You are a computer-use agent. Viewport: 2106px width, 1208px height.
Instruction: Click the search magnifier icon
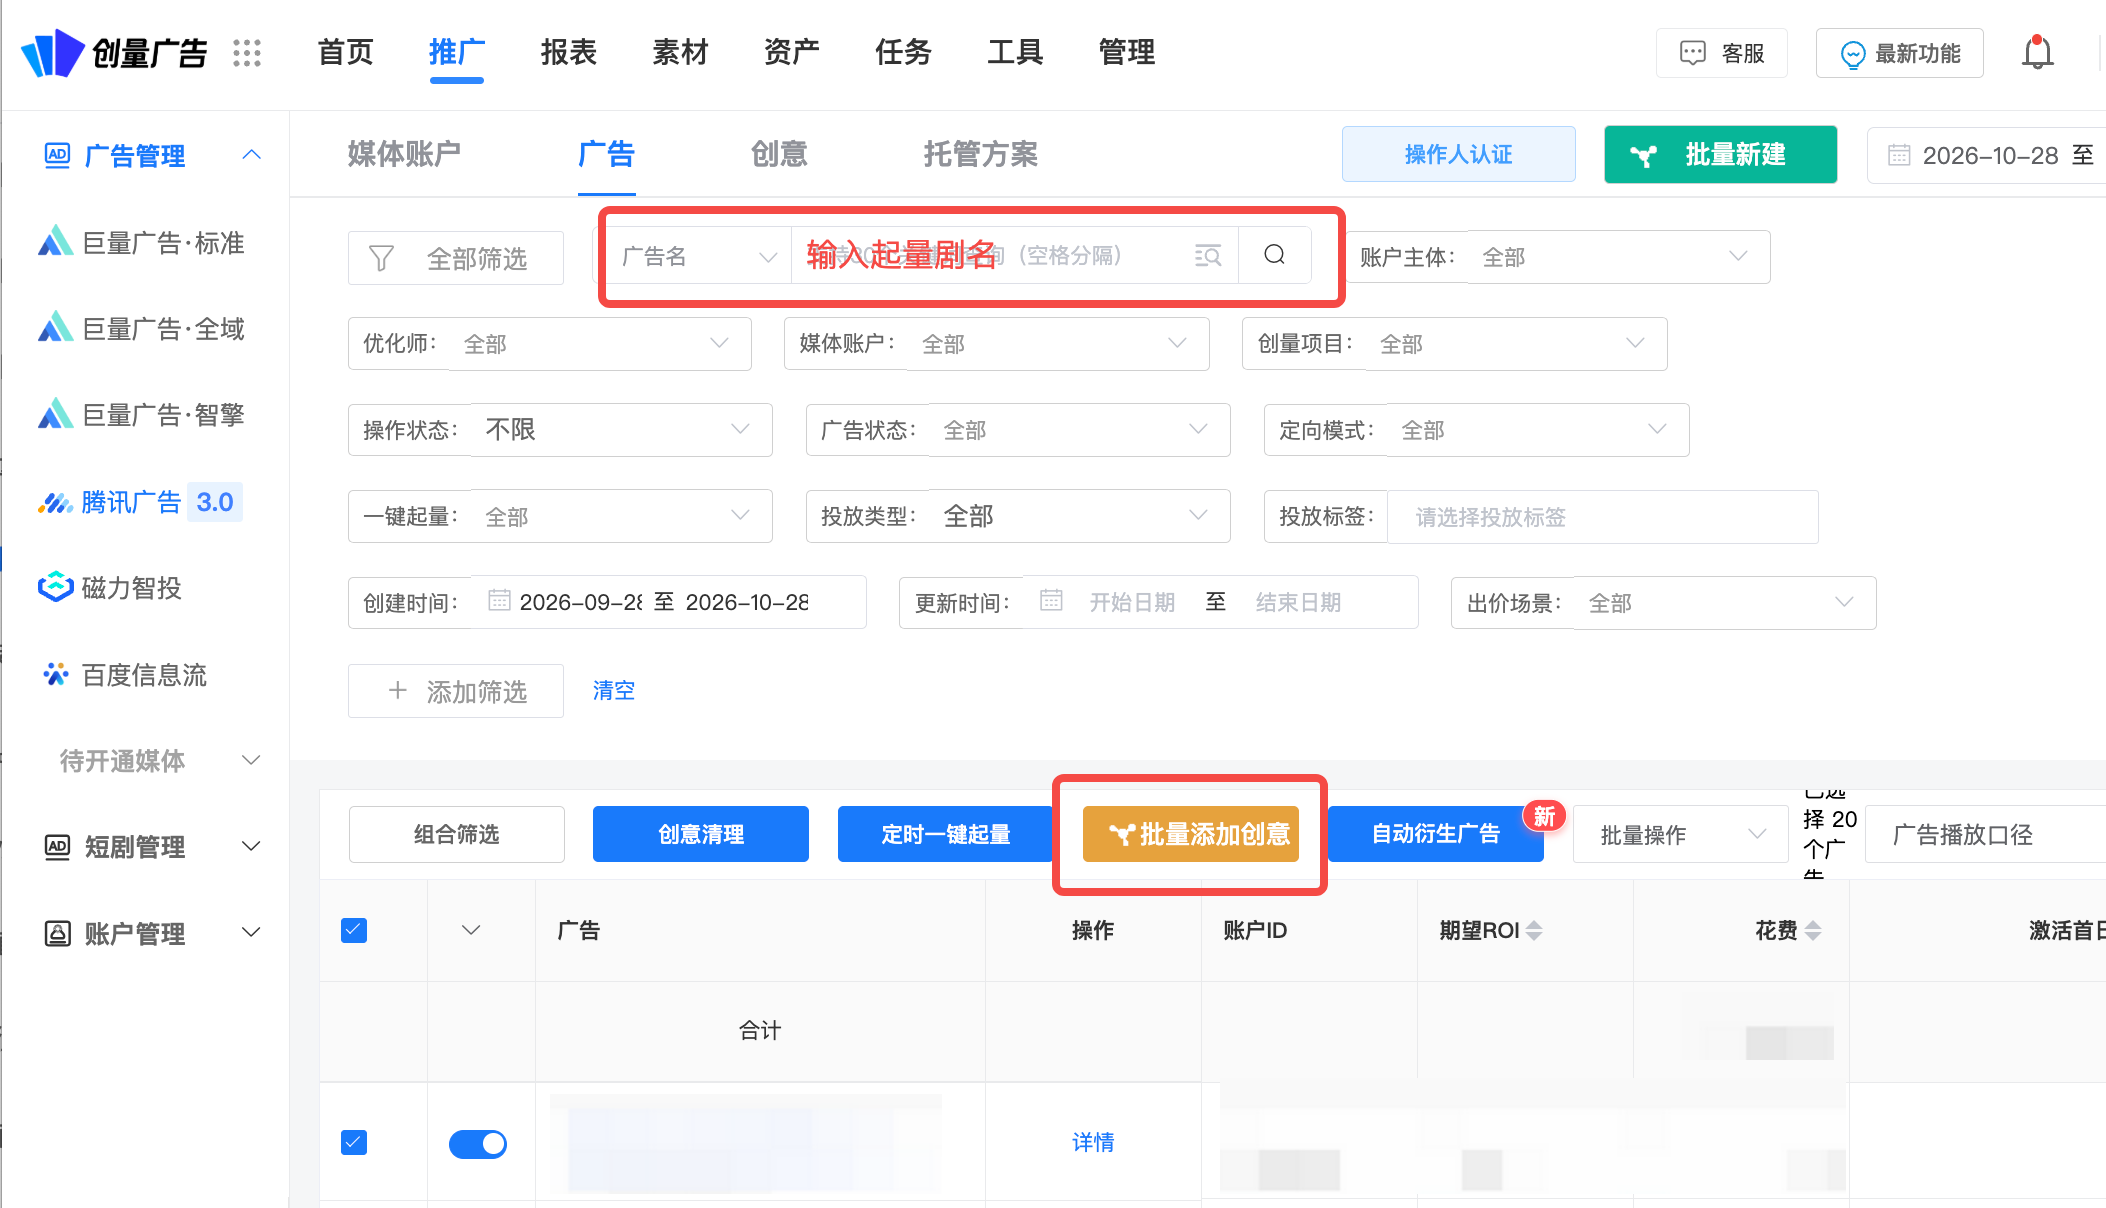coord(1274,255)
